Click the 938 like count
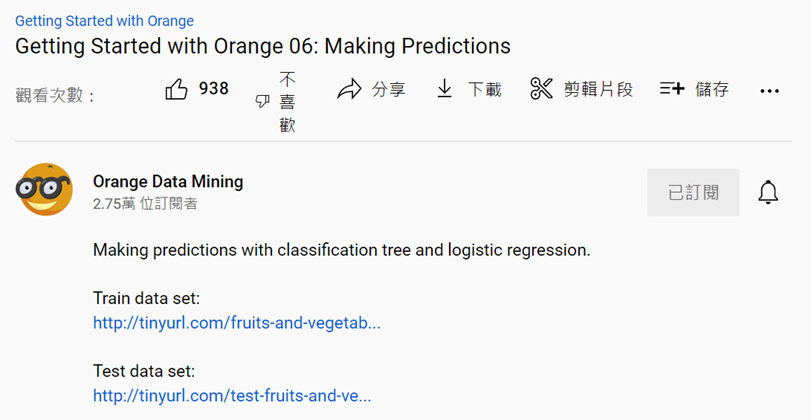 click(x=214, y=89)
